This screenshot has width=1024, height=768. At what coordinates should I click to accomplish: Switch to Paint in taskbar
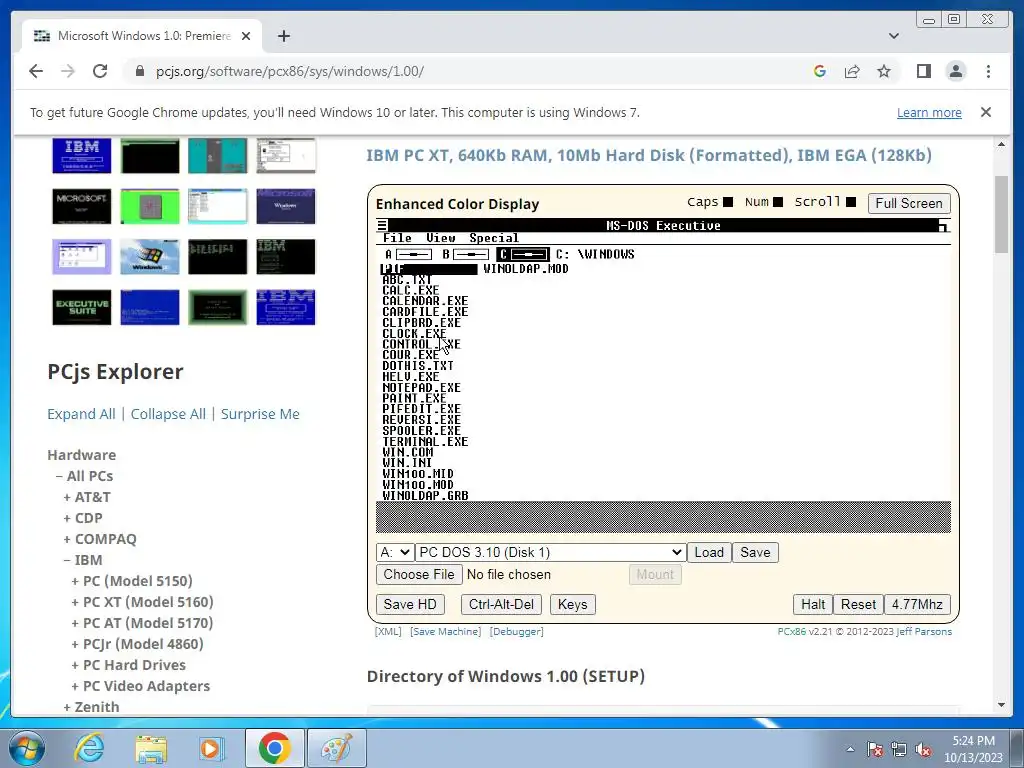point(337,748)
